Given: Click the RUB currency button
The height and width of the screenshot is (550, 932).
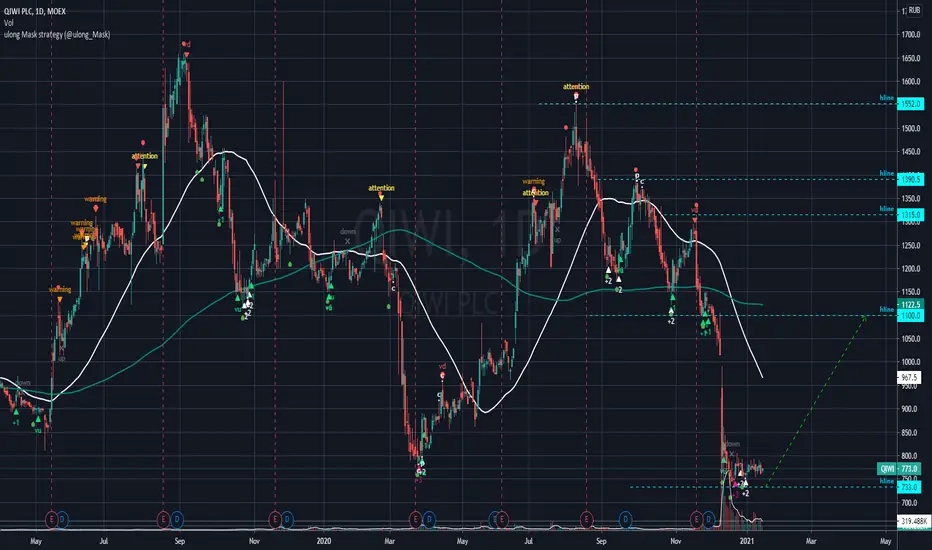Looking at the screenshot, I should click(x=914, y=10).
